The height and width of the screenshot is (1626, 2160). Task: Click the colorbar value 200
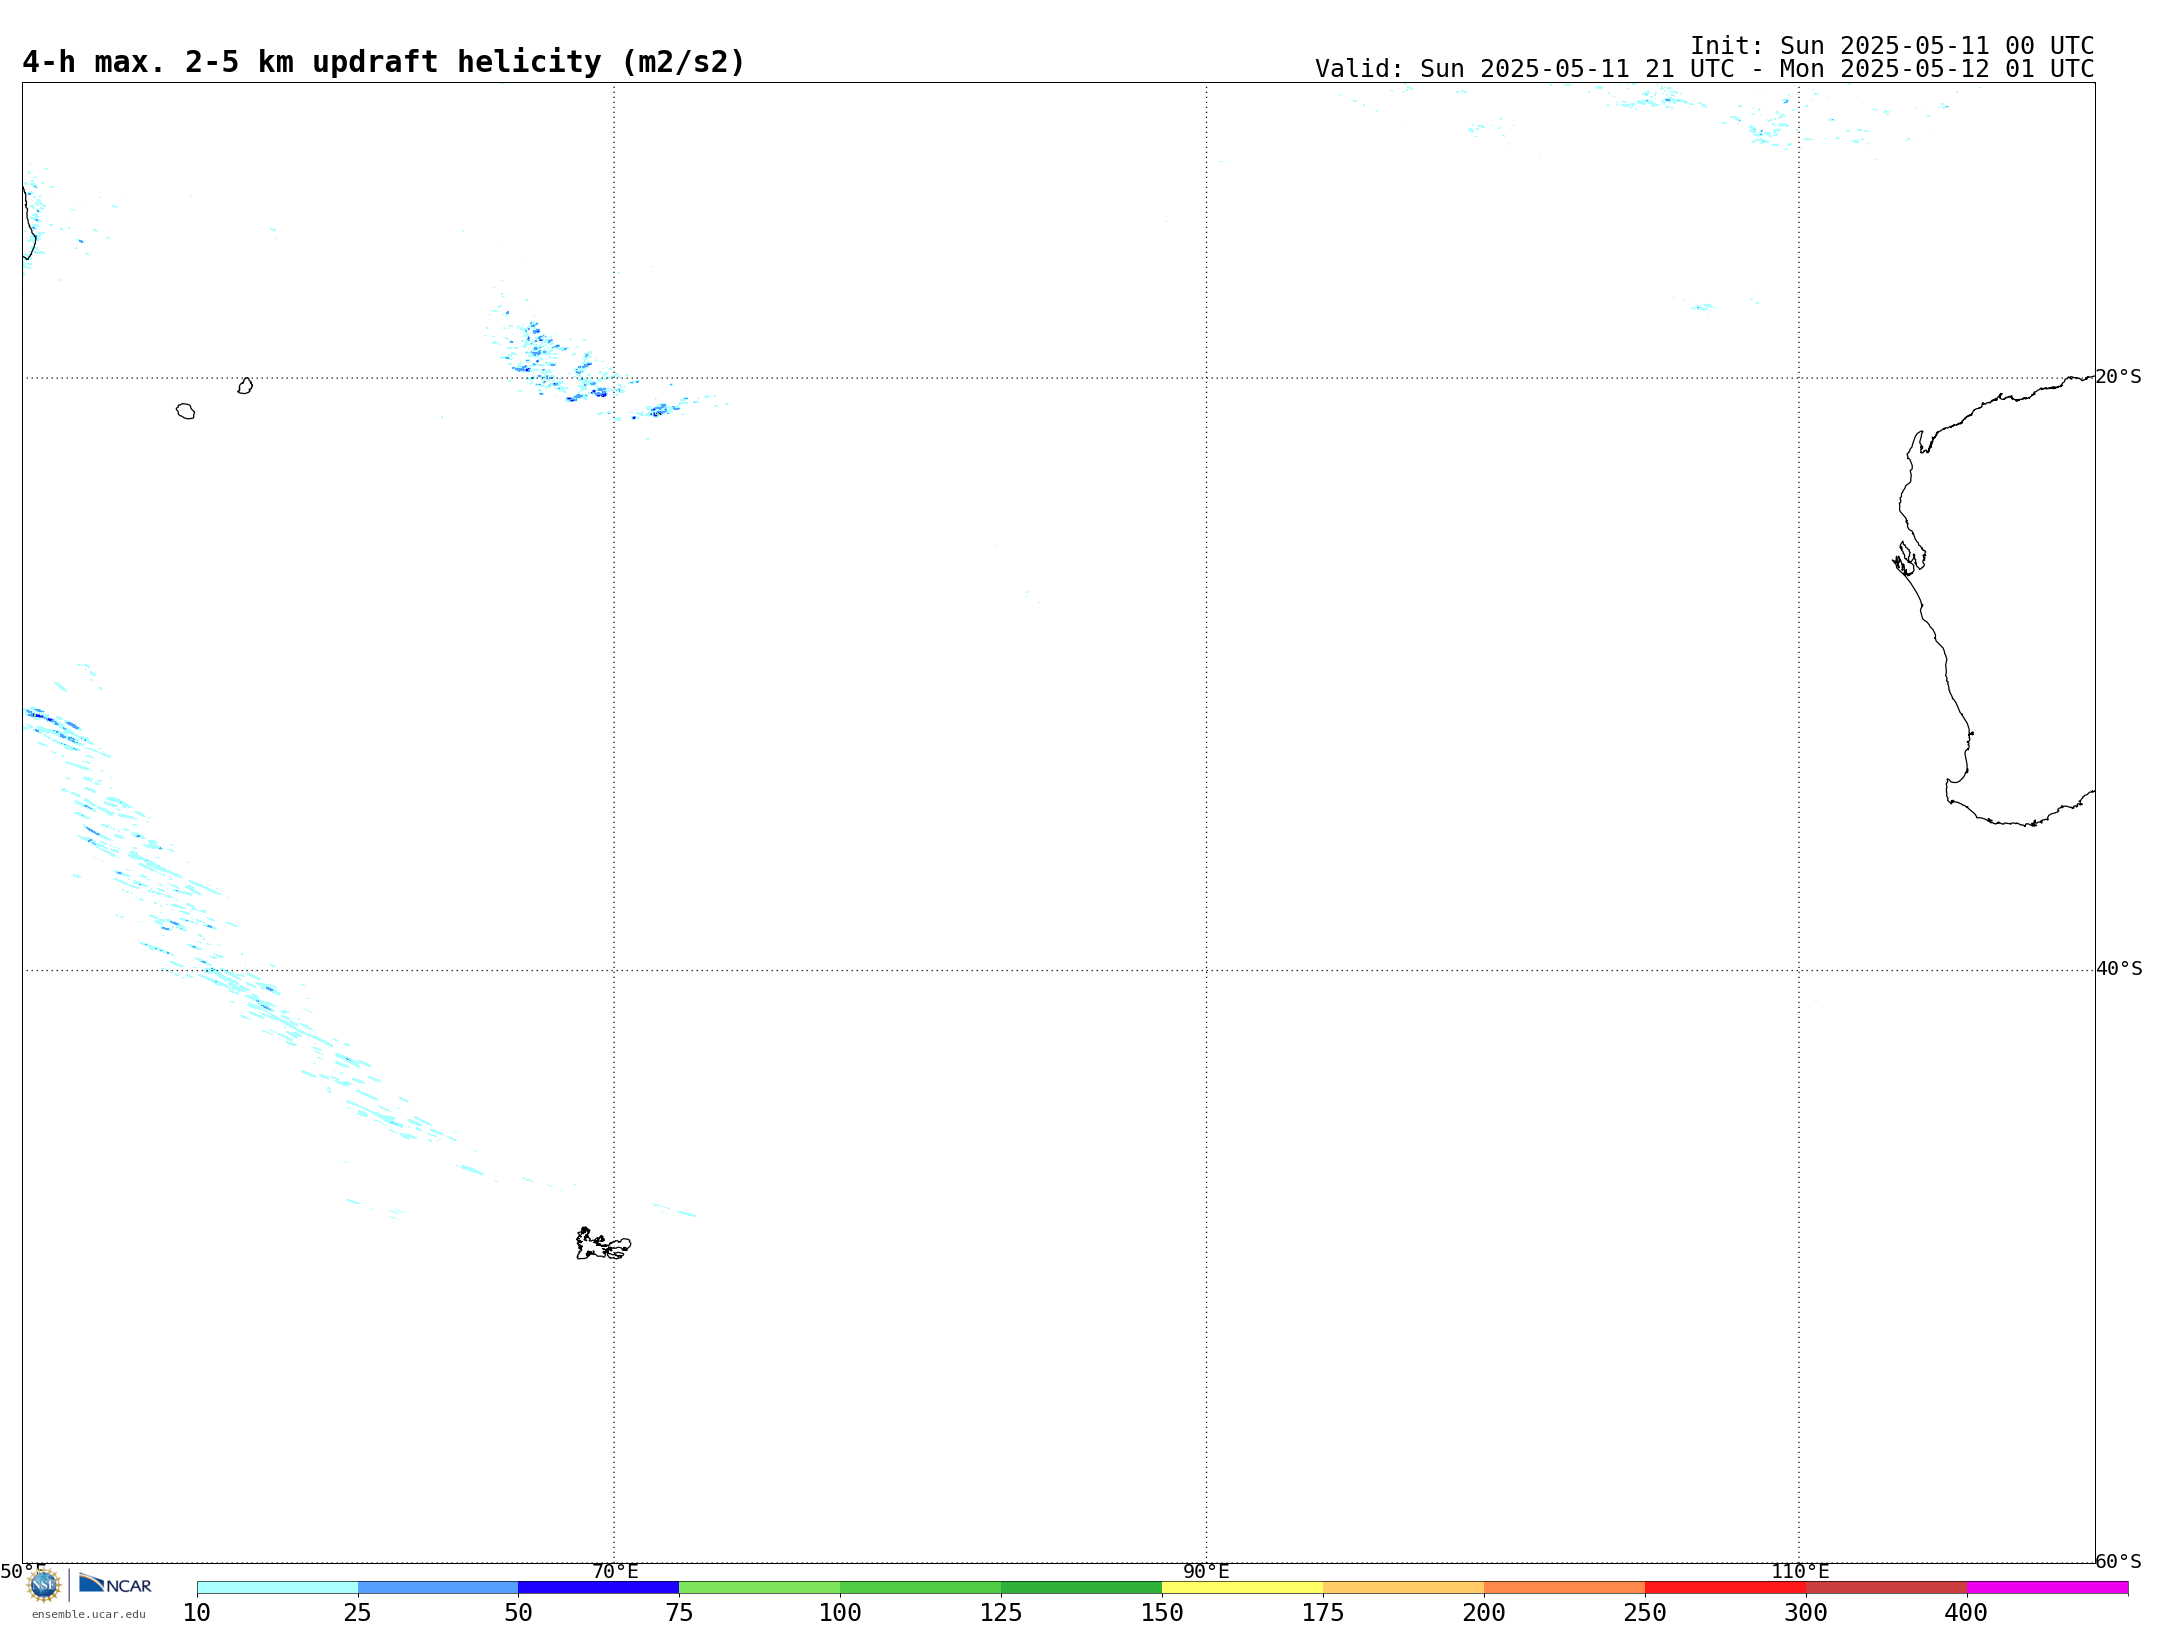[x=1484, y=1613]
